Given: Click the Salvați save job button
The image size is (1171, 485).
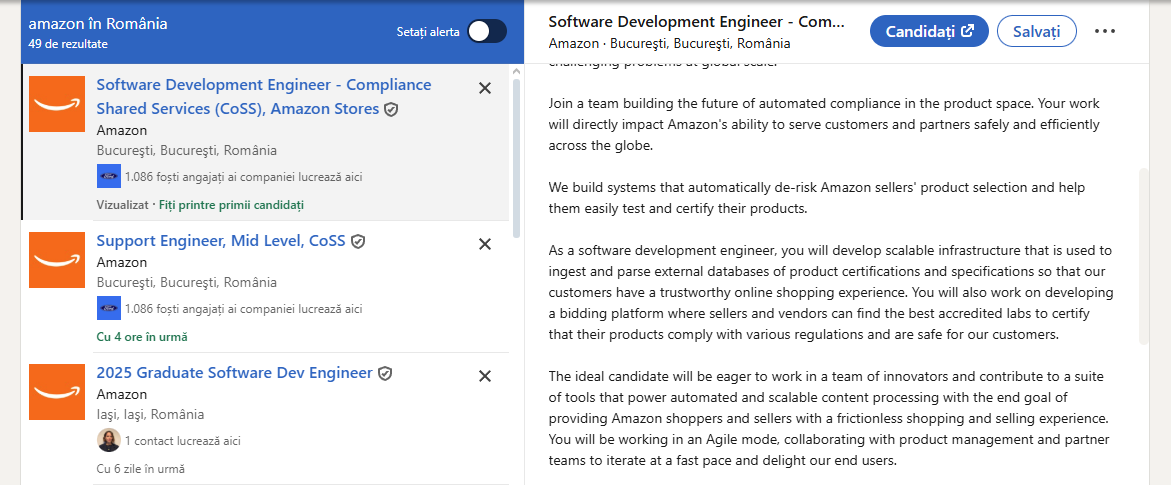Looking at the screenshot, I should click(1037, 31).
